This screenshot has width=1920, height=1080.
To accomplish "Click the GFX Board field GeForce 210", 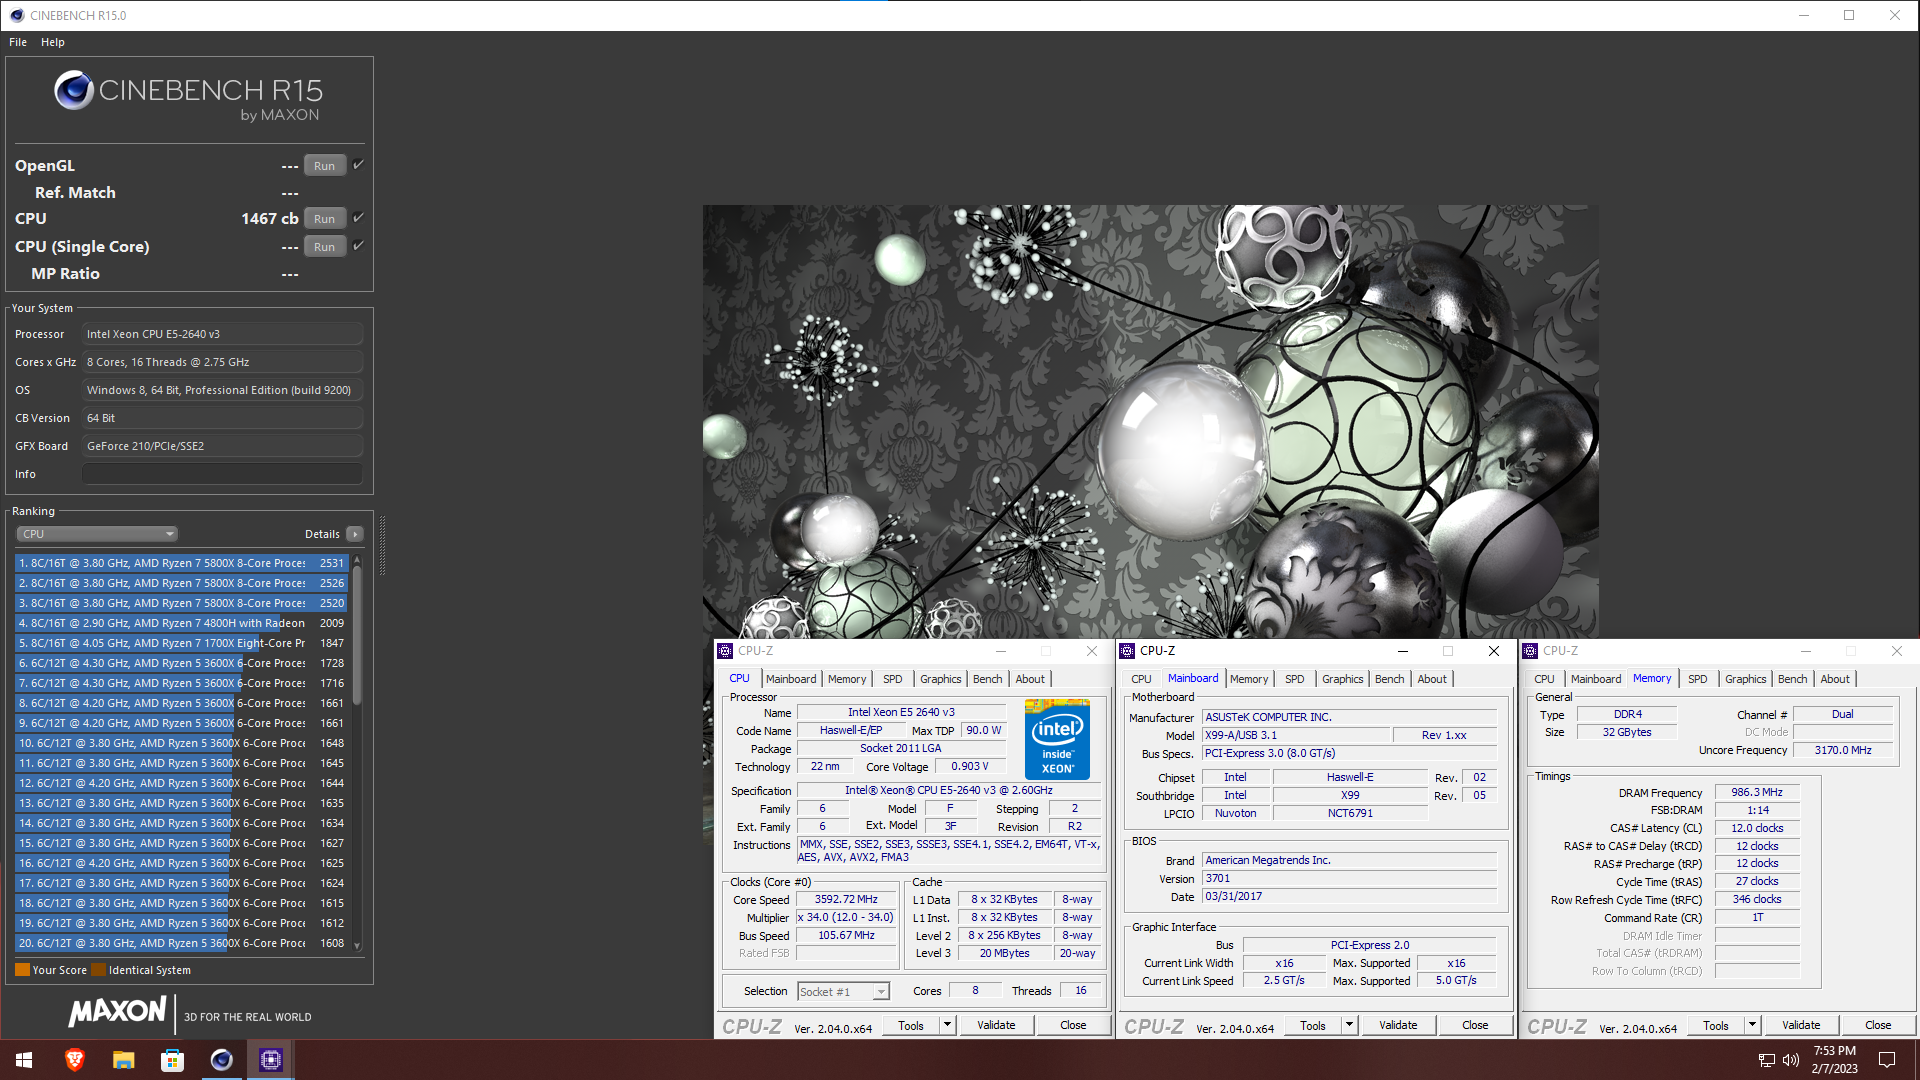I will pos(222,446).
